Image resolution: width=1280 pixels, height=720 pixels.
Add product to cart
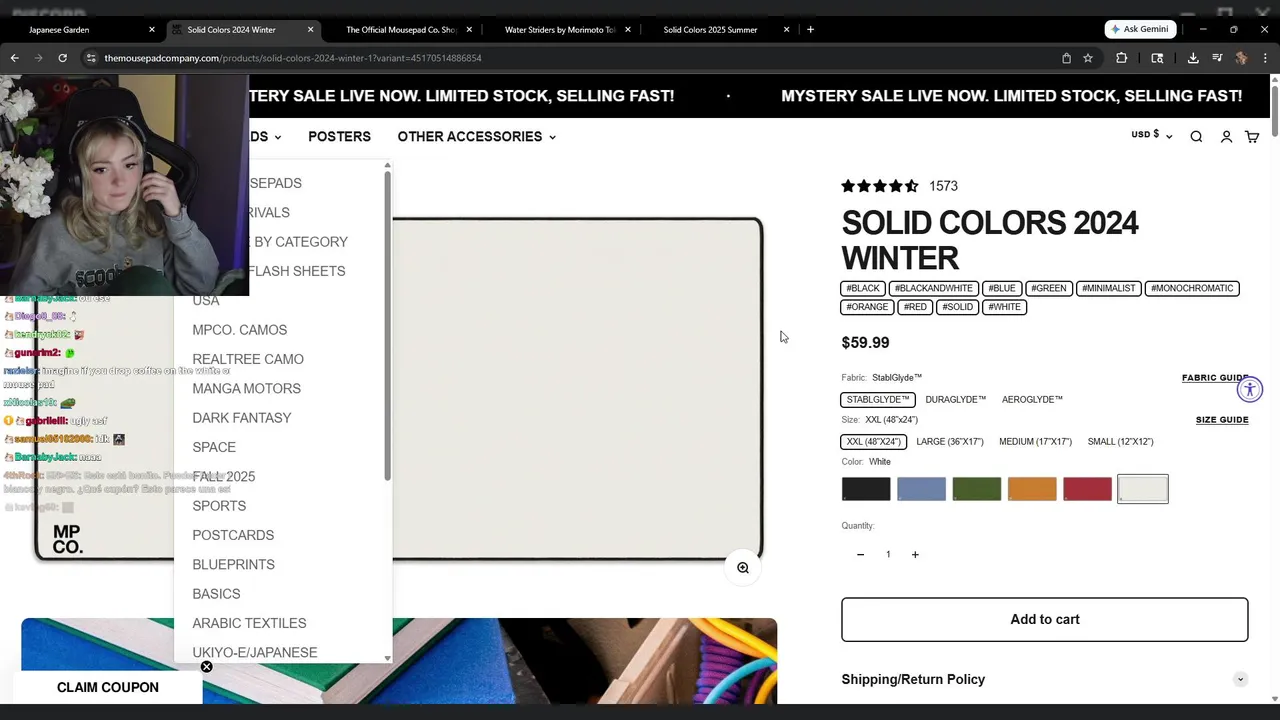pyautogui.click(x=1044, y=620)
